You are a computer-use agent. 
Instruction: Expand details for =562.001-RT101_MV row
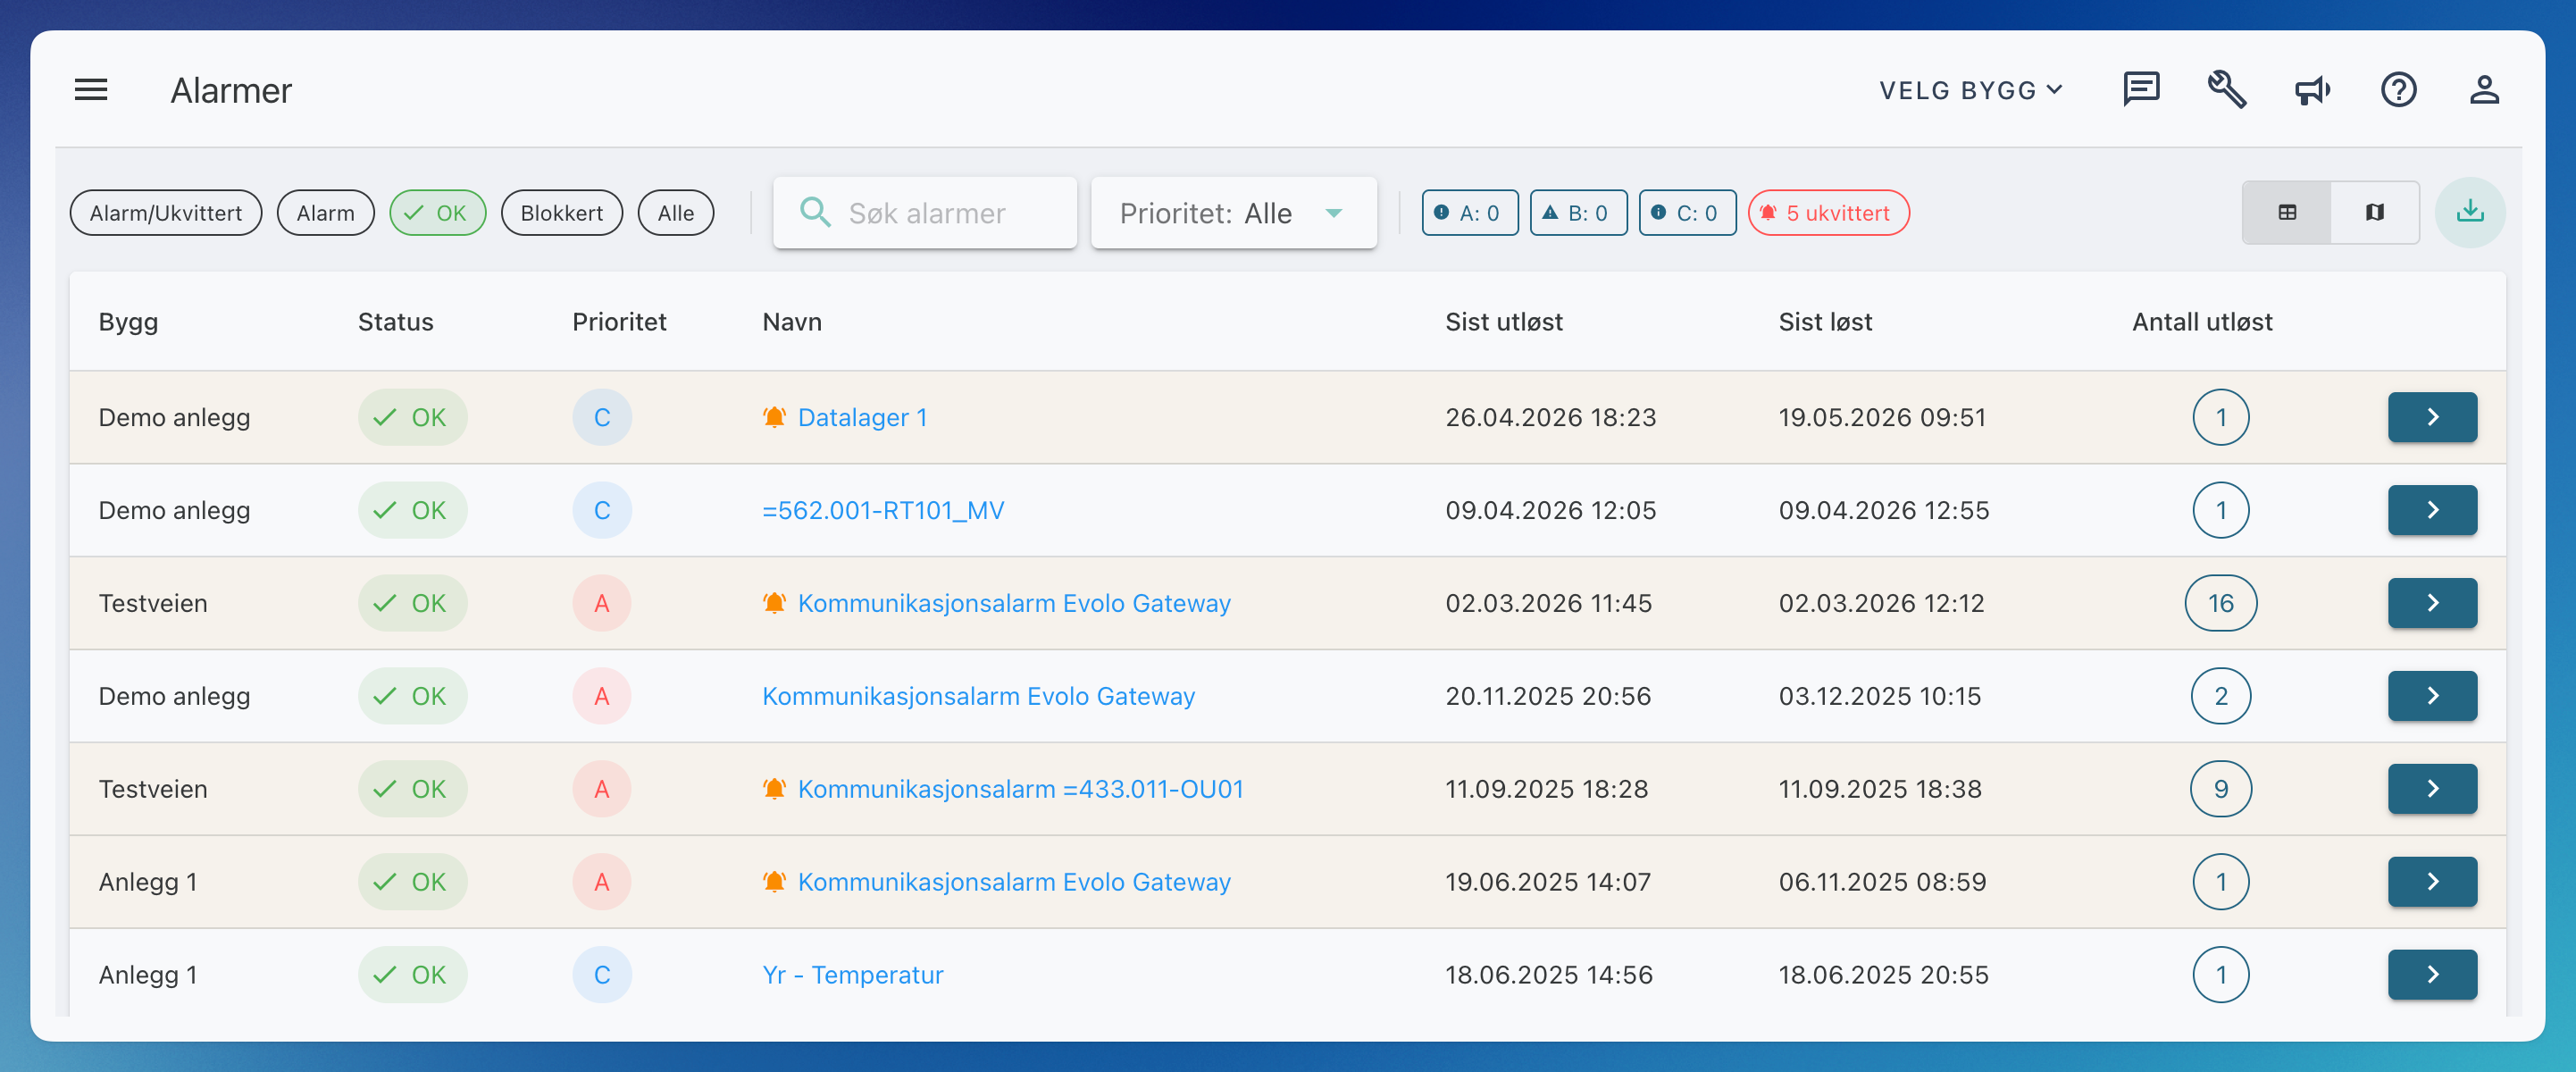(x=2432, y=510)
